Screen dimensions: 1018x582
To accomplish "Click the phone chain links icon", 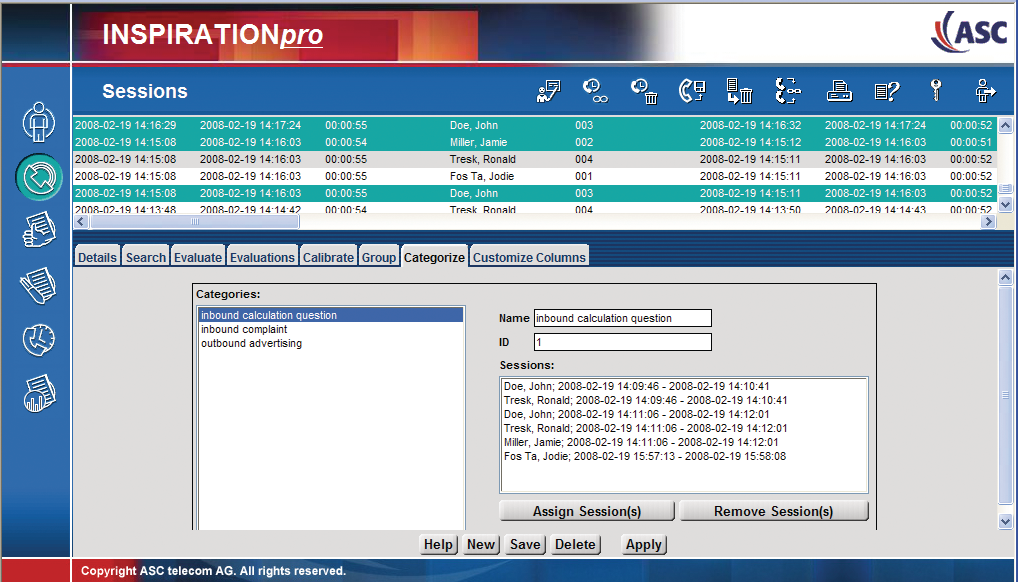I will pos(787,90).
